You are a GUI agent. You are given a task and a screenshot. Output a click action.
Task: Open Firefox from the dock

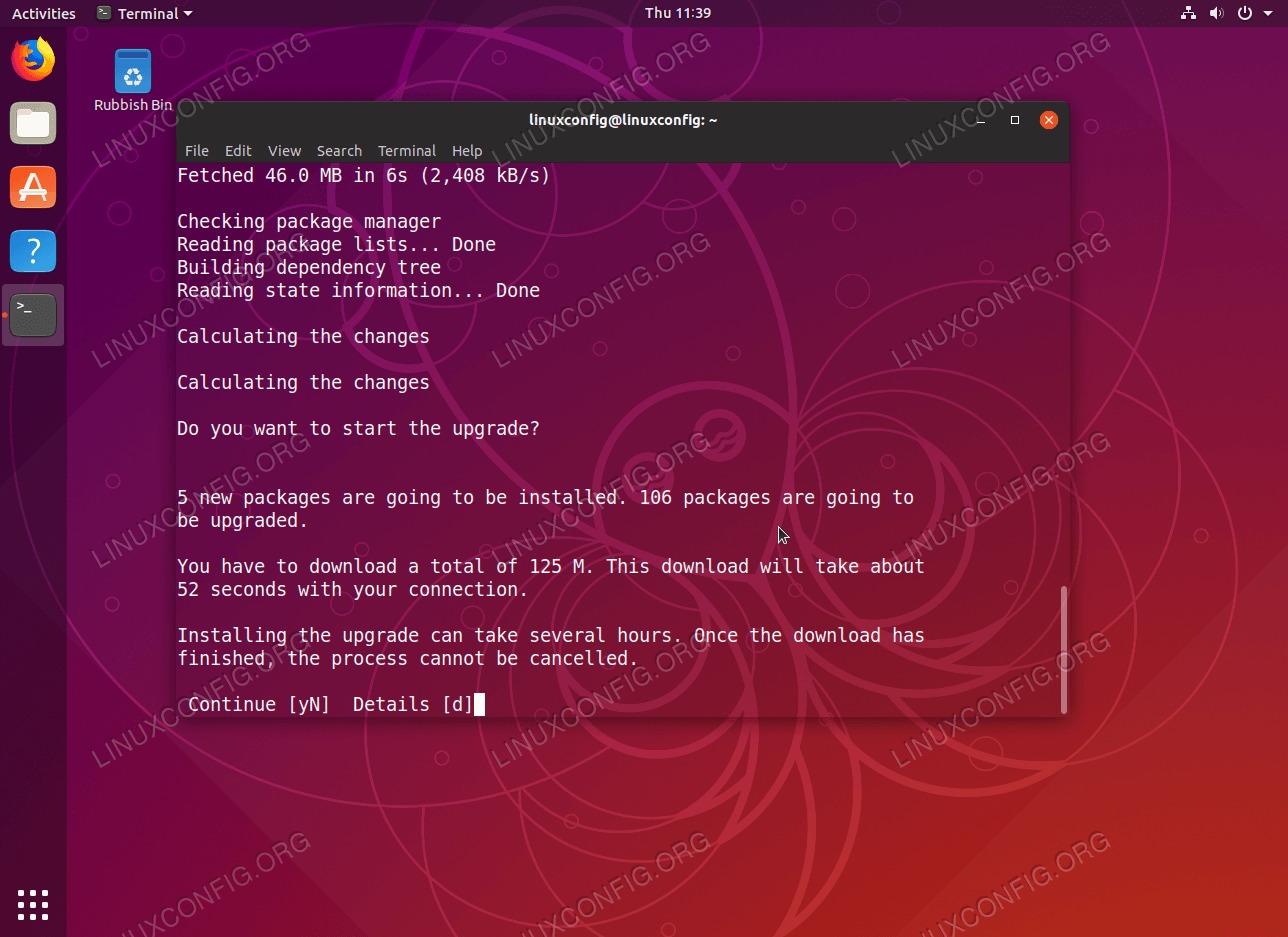click(x=33, y=59)
